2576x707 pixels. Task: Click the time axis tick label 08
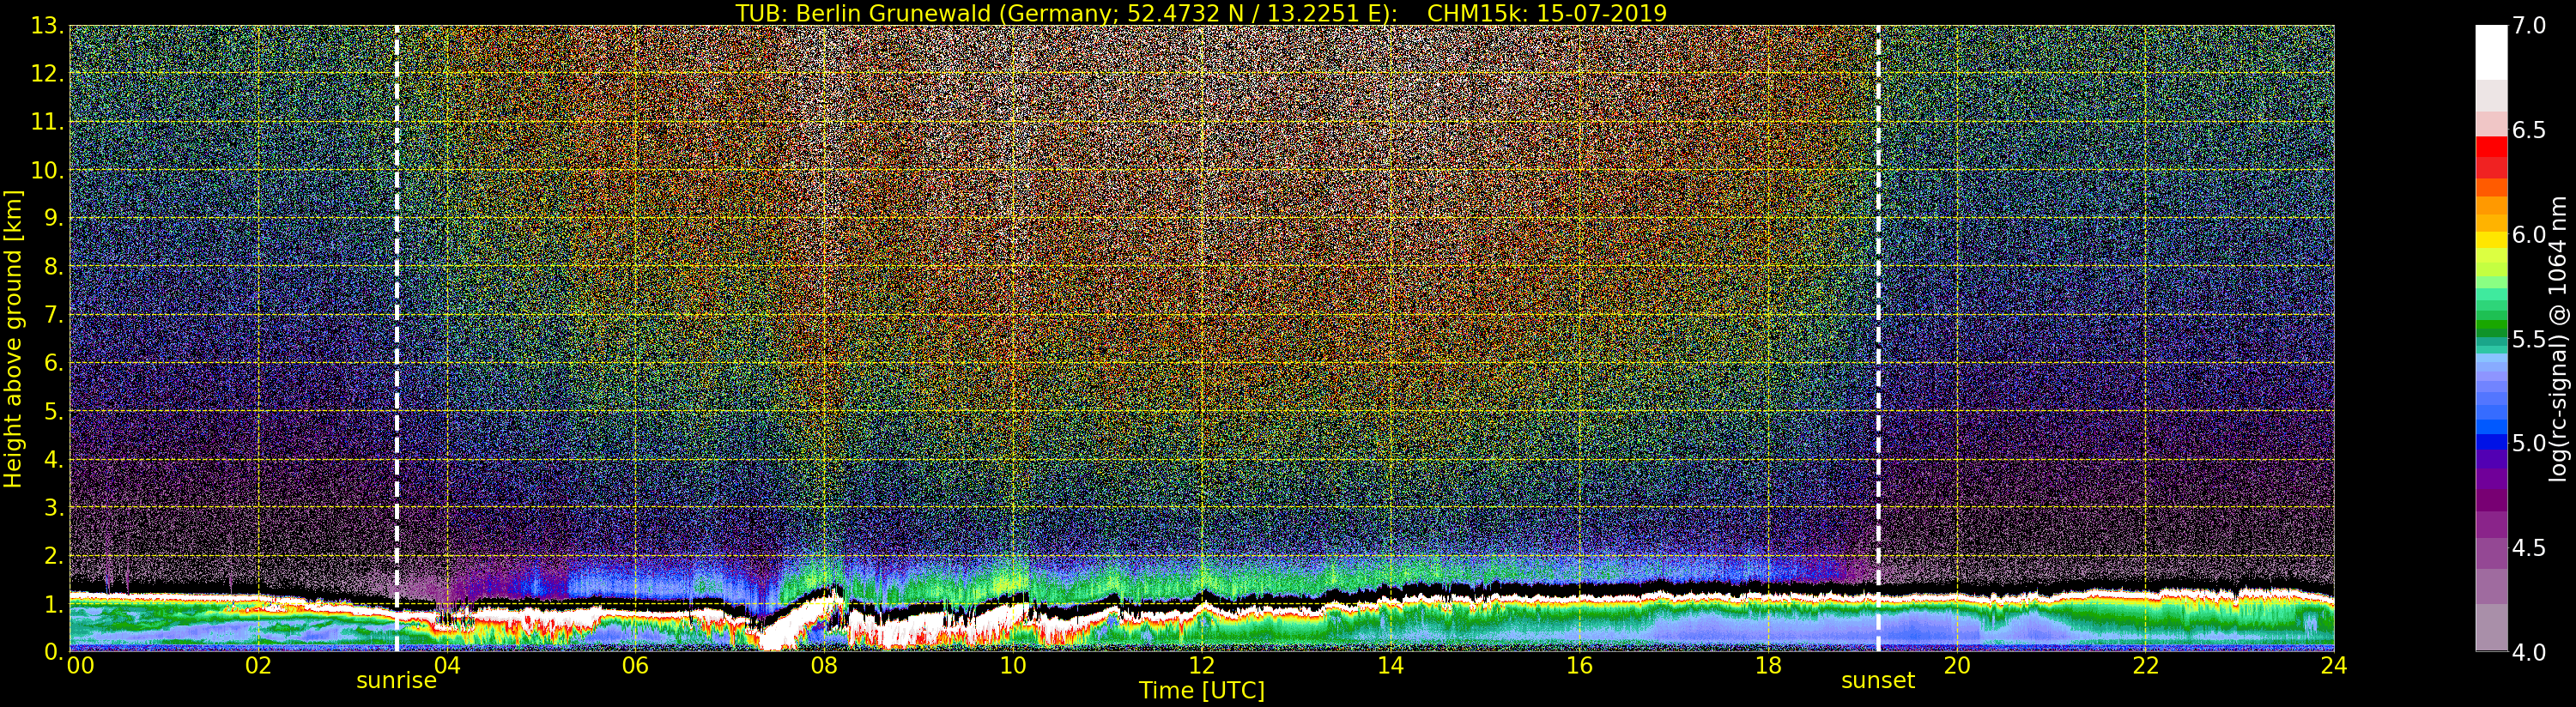pyautogui.click(x=824, y=666)
